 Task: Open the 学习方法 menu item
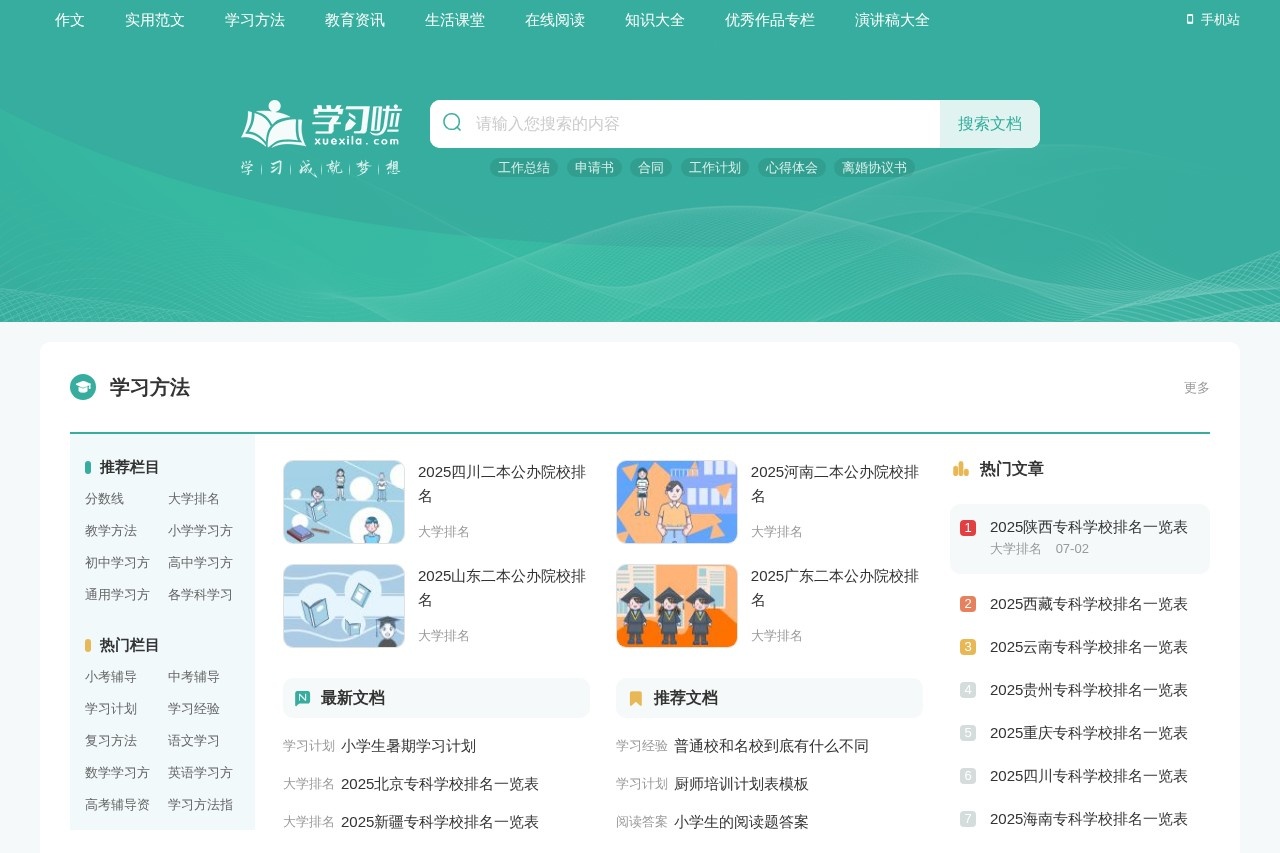pos(255,19)
